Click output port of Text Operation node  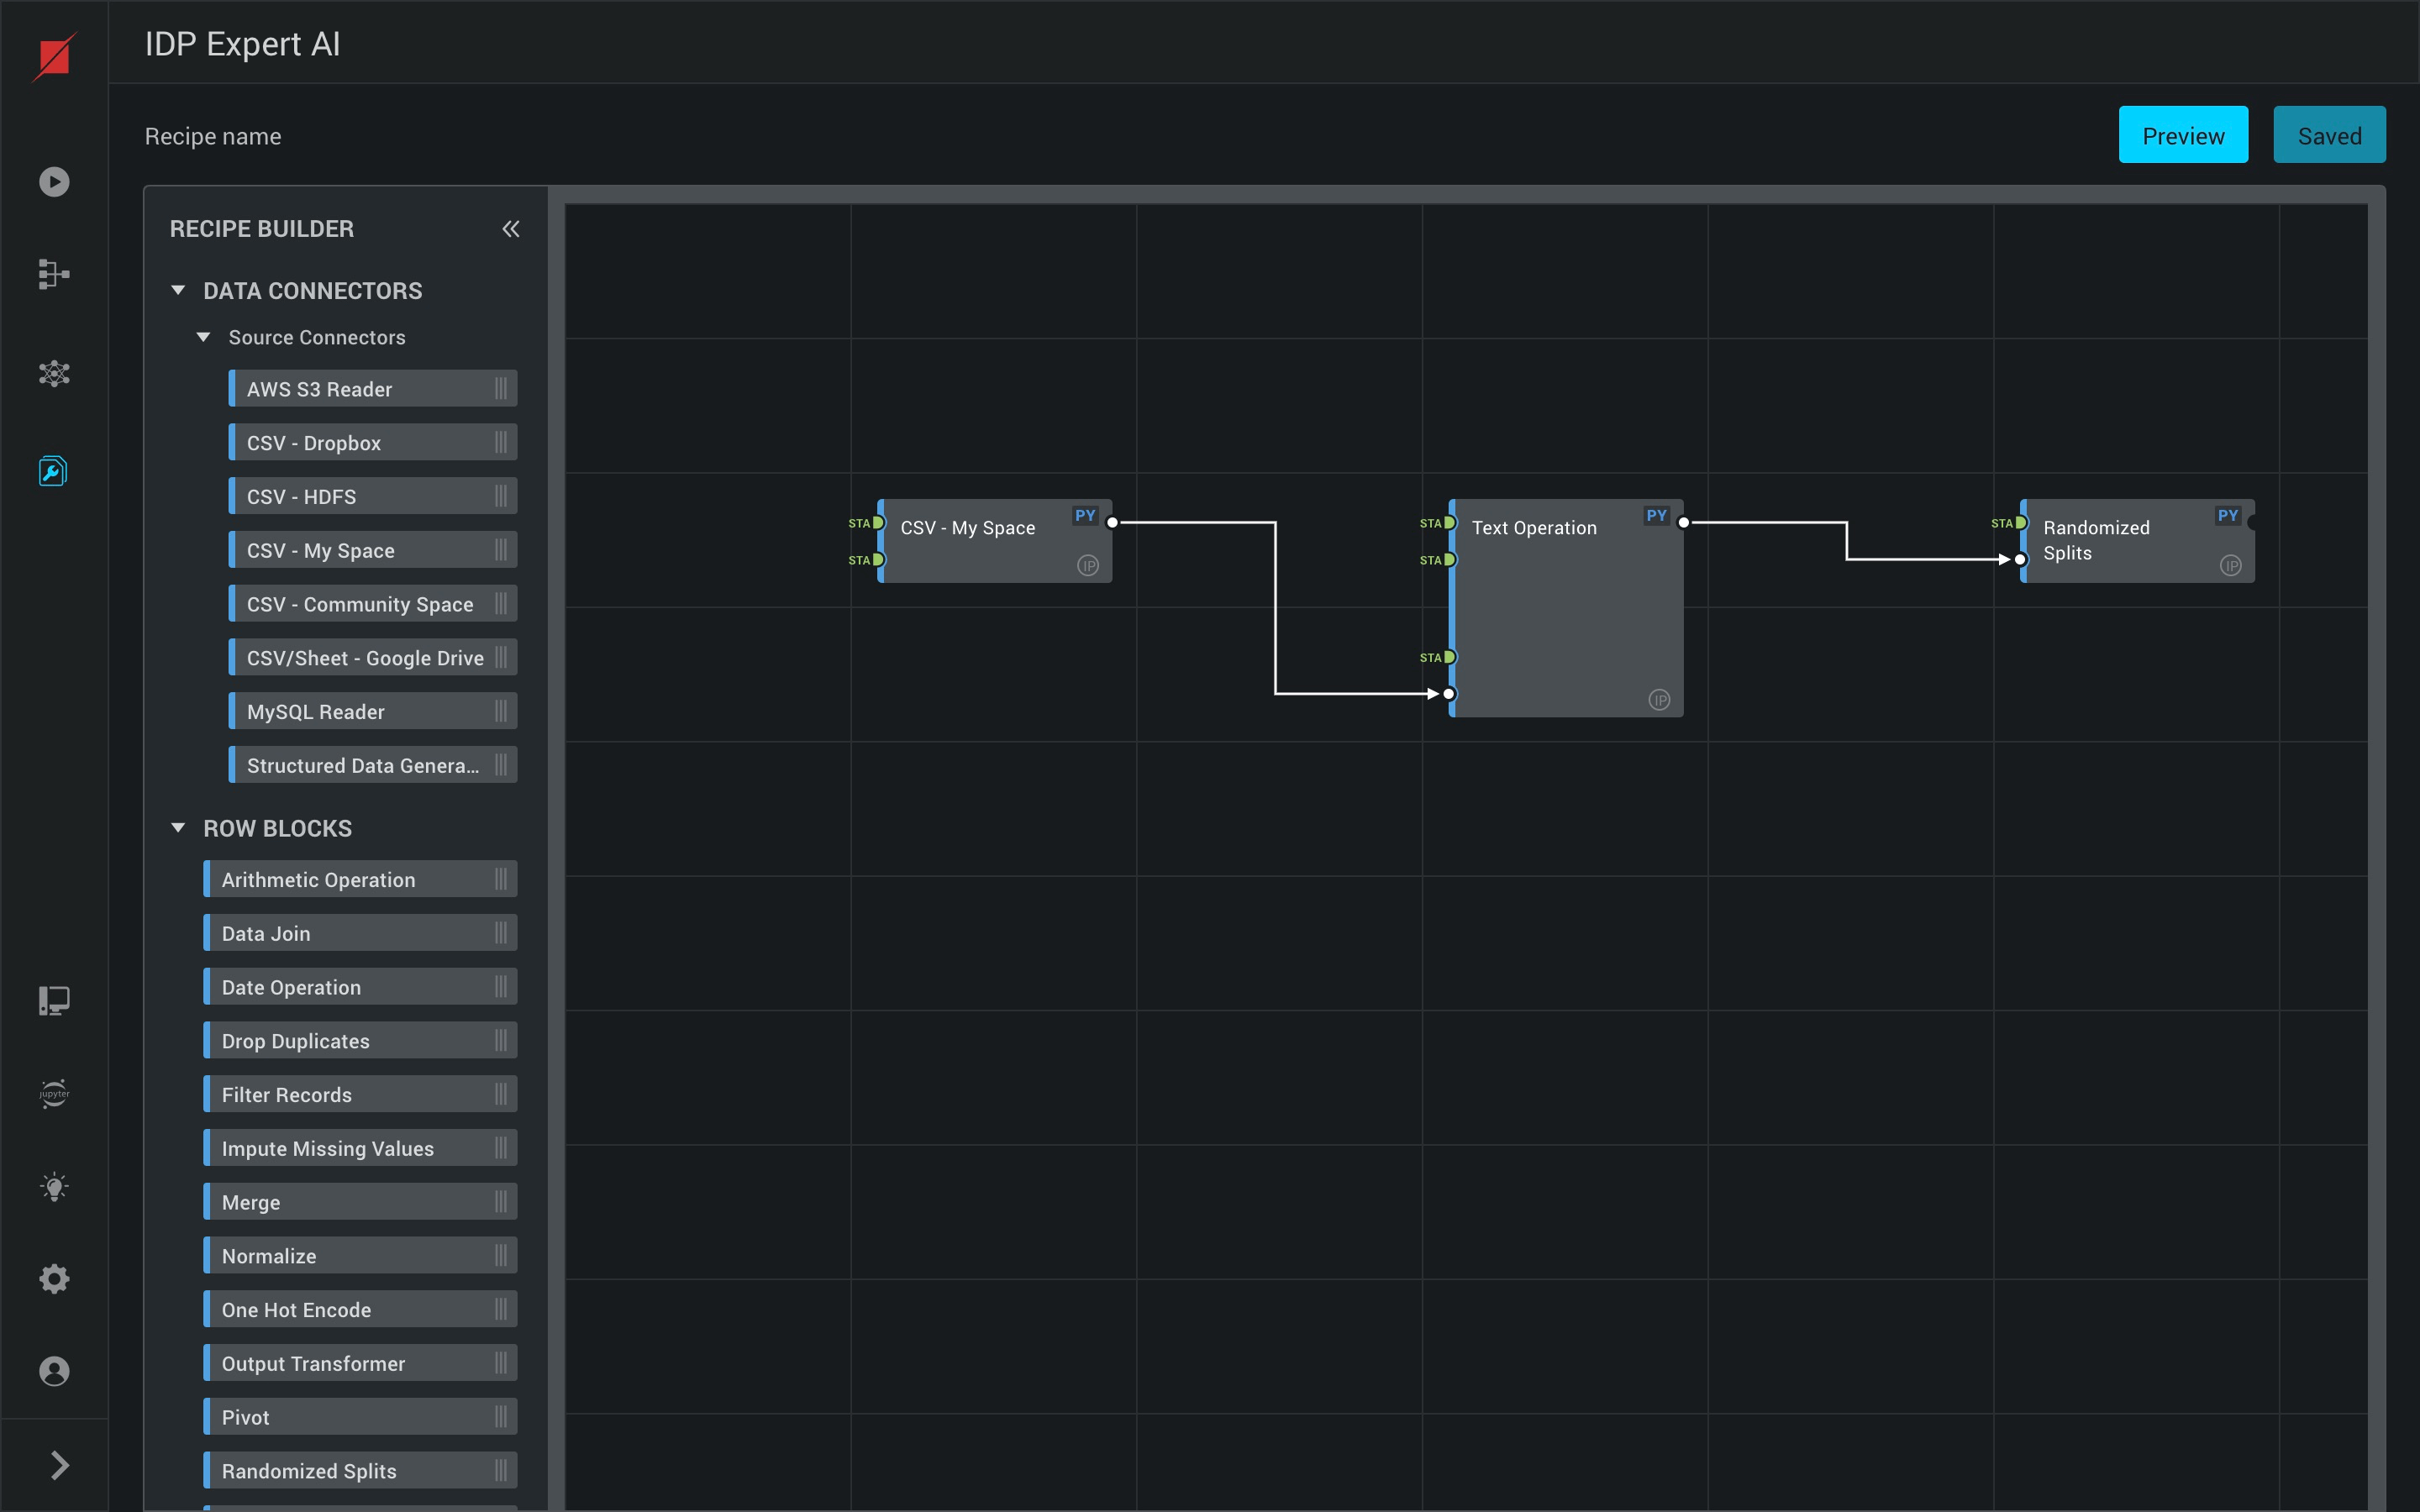[x=1684, y=523]
